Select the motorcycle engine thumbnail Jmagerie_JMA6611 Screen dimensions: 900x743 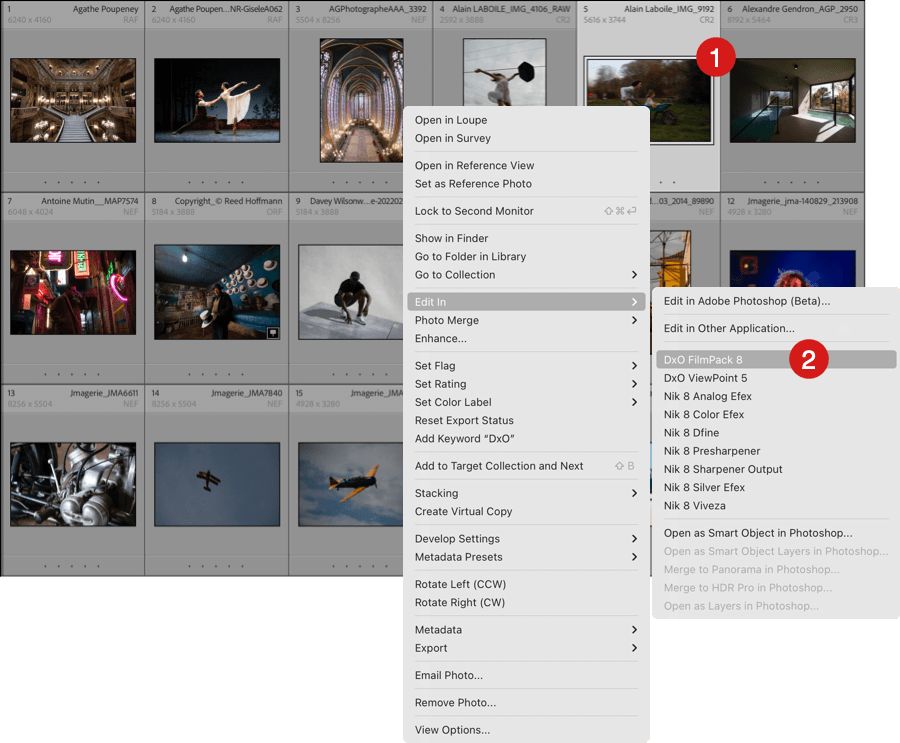coord(72,484)
